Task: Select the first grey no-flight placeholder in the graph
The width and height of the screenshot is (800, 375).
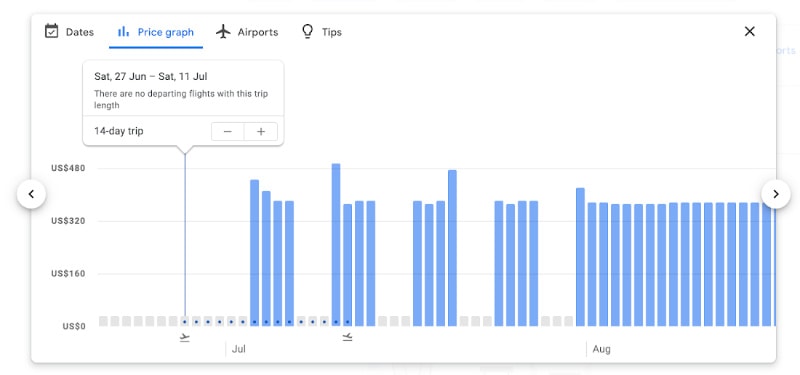Action: [x=103, y=321]
